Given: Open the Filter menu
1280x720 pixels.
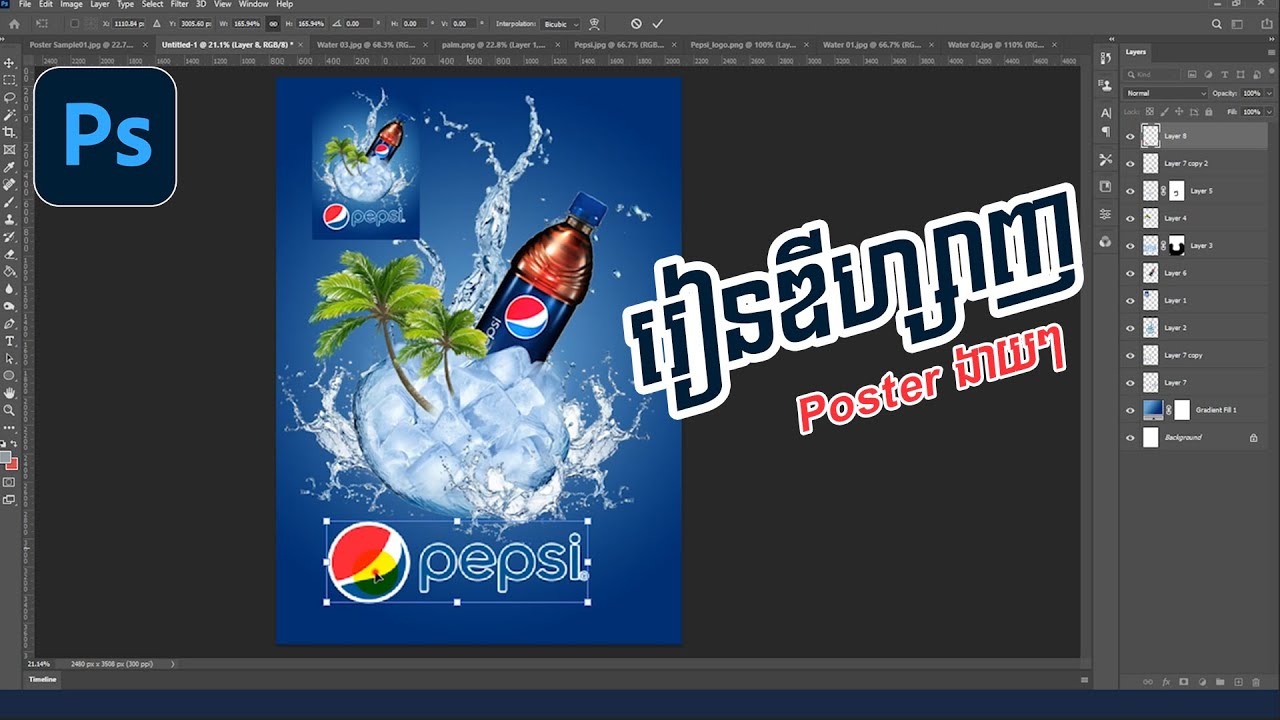Looking at the screenshot, I should point(179,5).
